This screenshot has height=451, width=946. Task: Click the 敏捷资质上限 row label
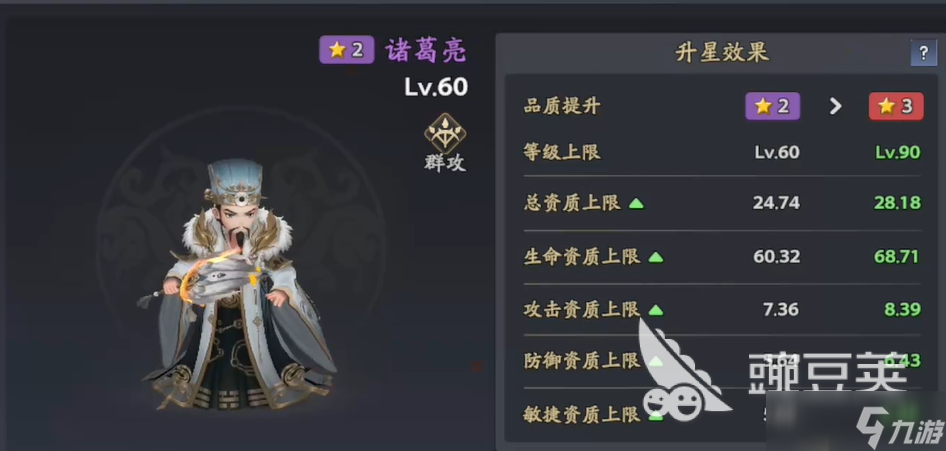[582, 414]
